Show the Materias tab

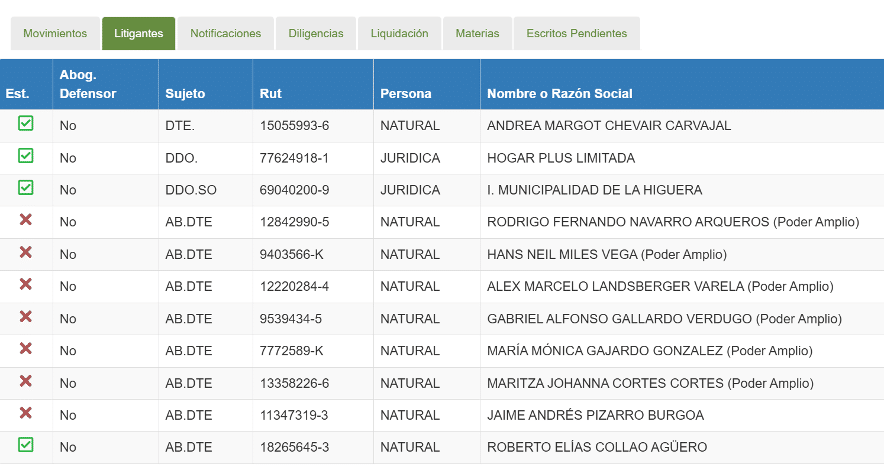point(477,33)
